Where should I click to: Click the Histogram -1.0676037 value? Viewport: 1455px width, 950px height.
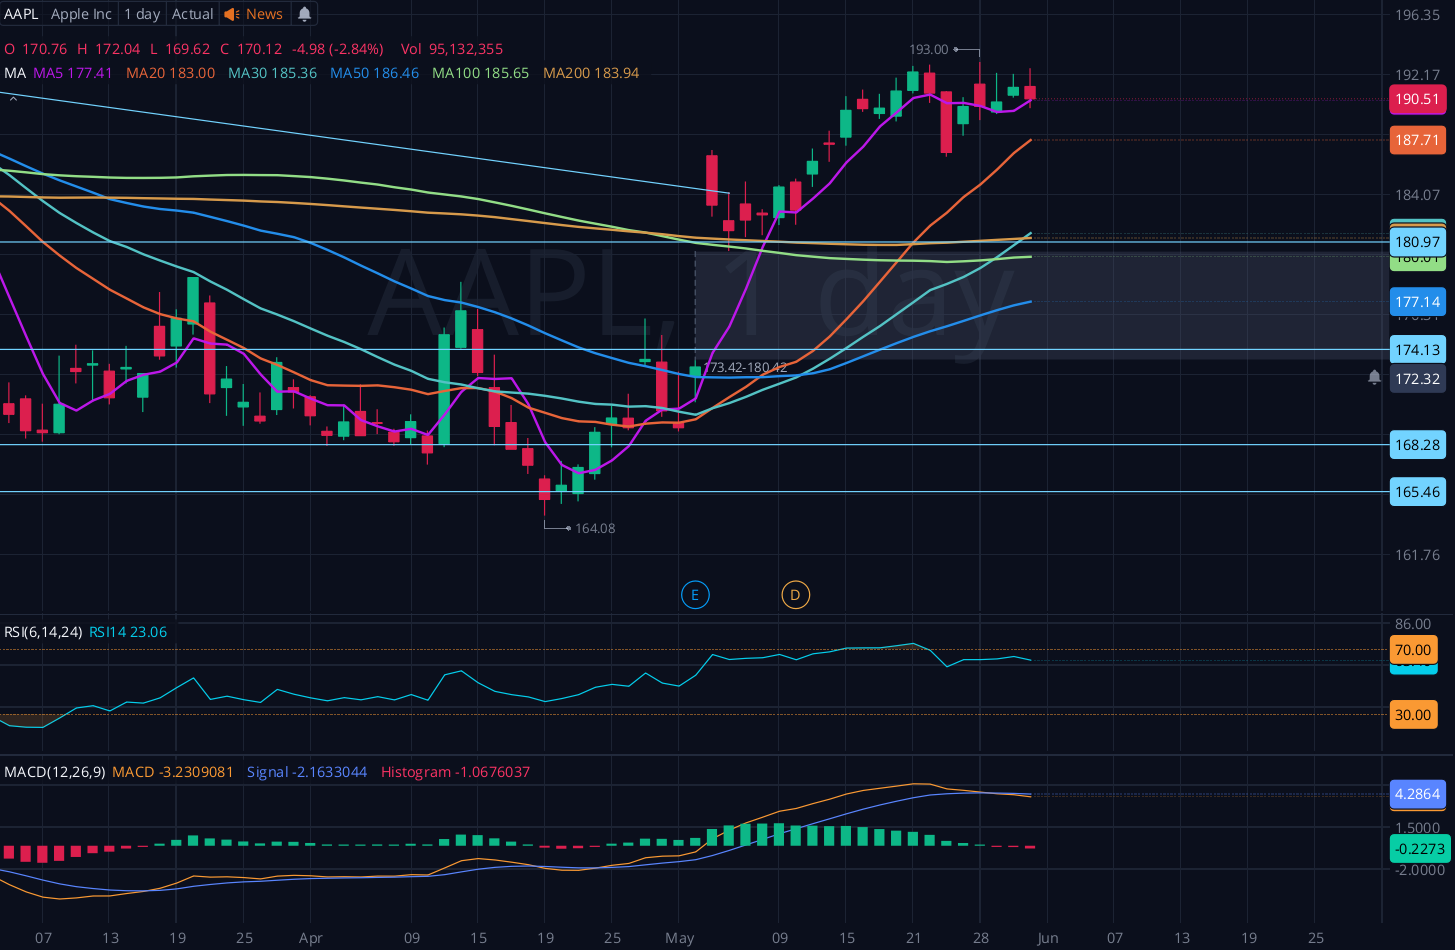(456, 772)
